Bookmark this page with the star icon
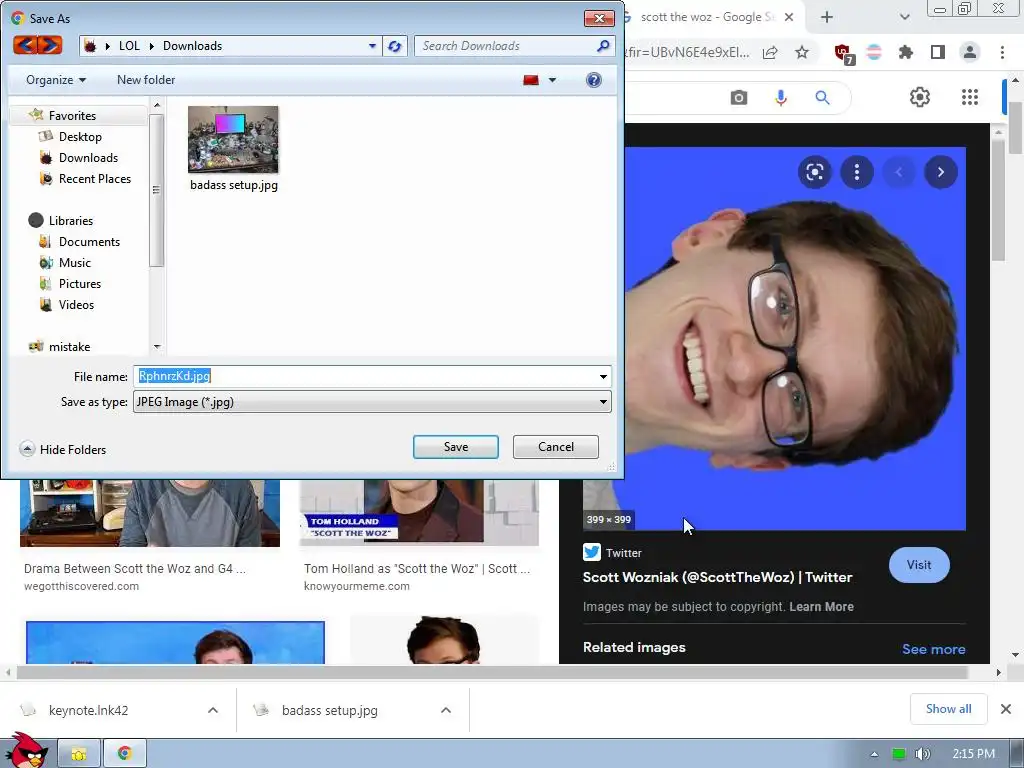The height and width of the screenshot is (768, 1024). click(802, 52)
